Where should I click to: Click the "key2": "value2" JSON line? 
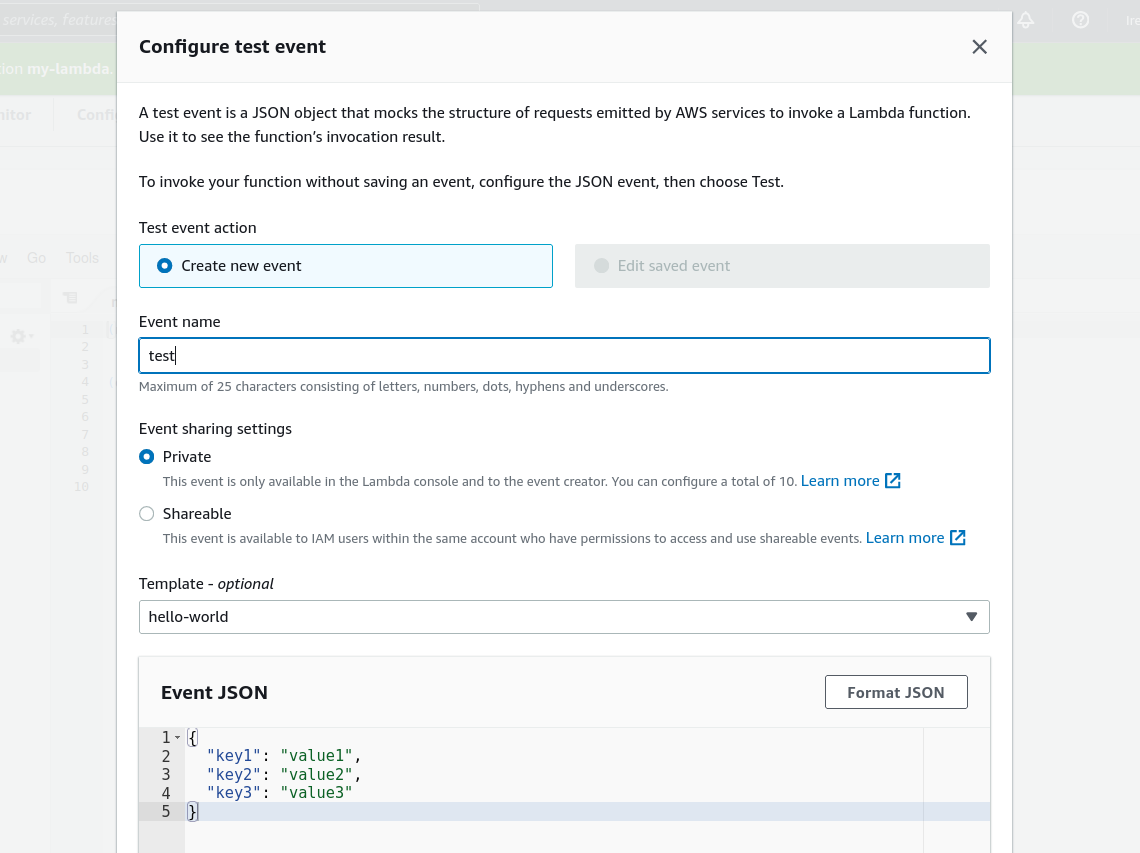point(284,774)
